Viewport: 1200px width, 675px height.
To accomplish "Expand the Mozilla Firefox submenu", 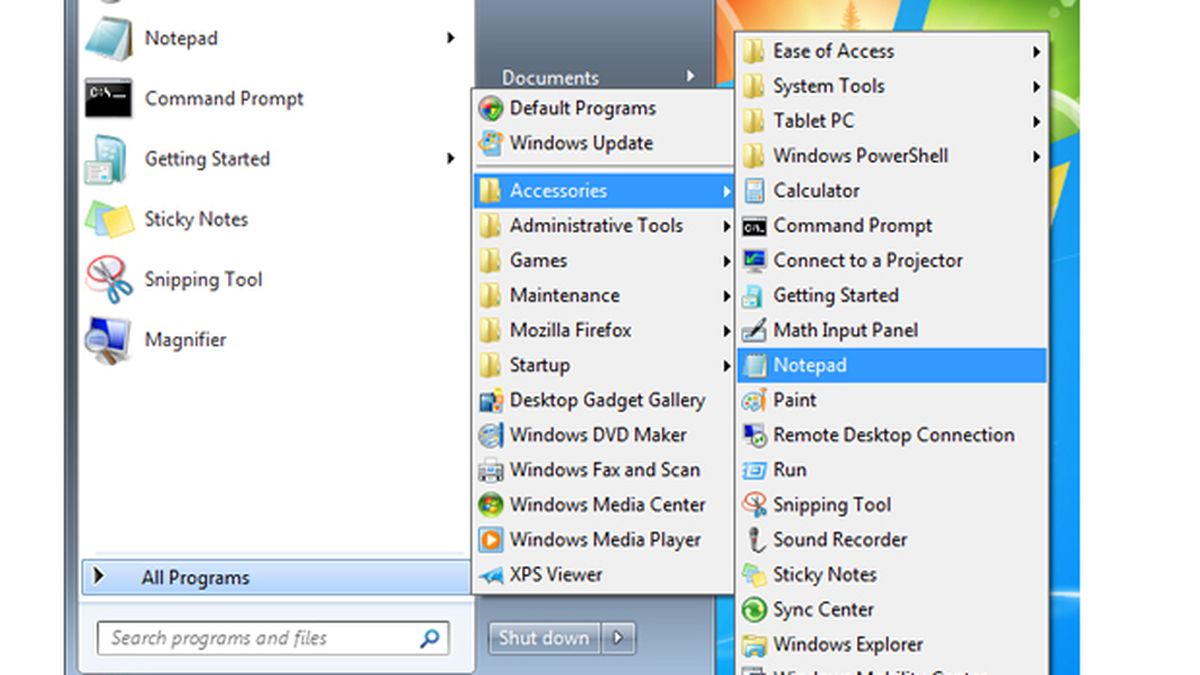I will point(571,330).
